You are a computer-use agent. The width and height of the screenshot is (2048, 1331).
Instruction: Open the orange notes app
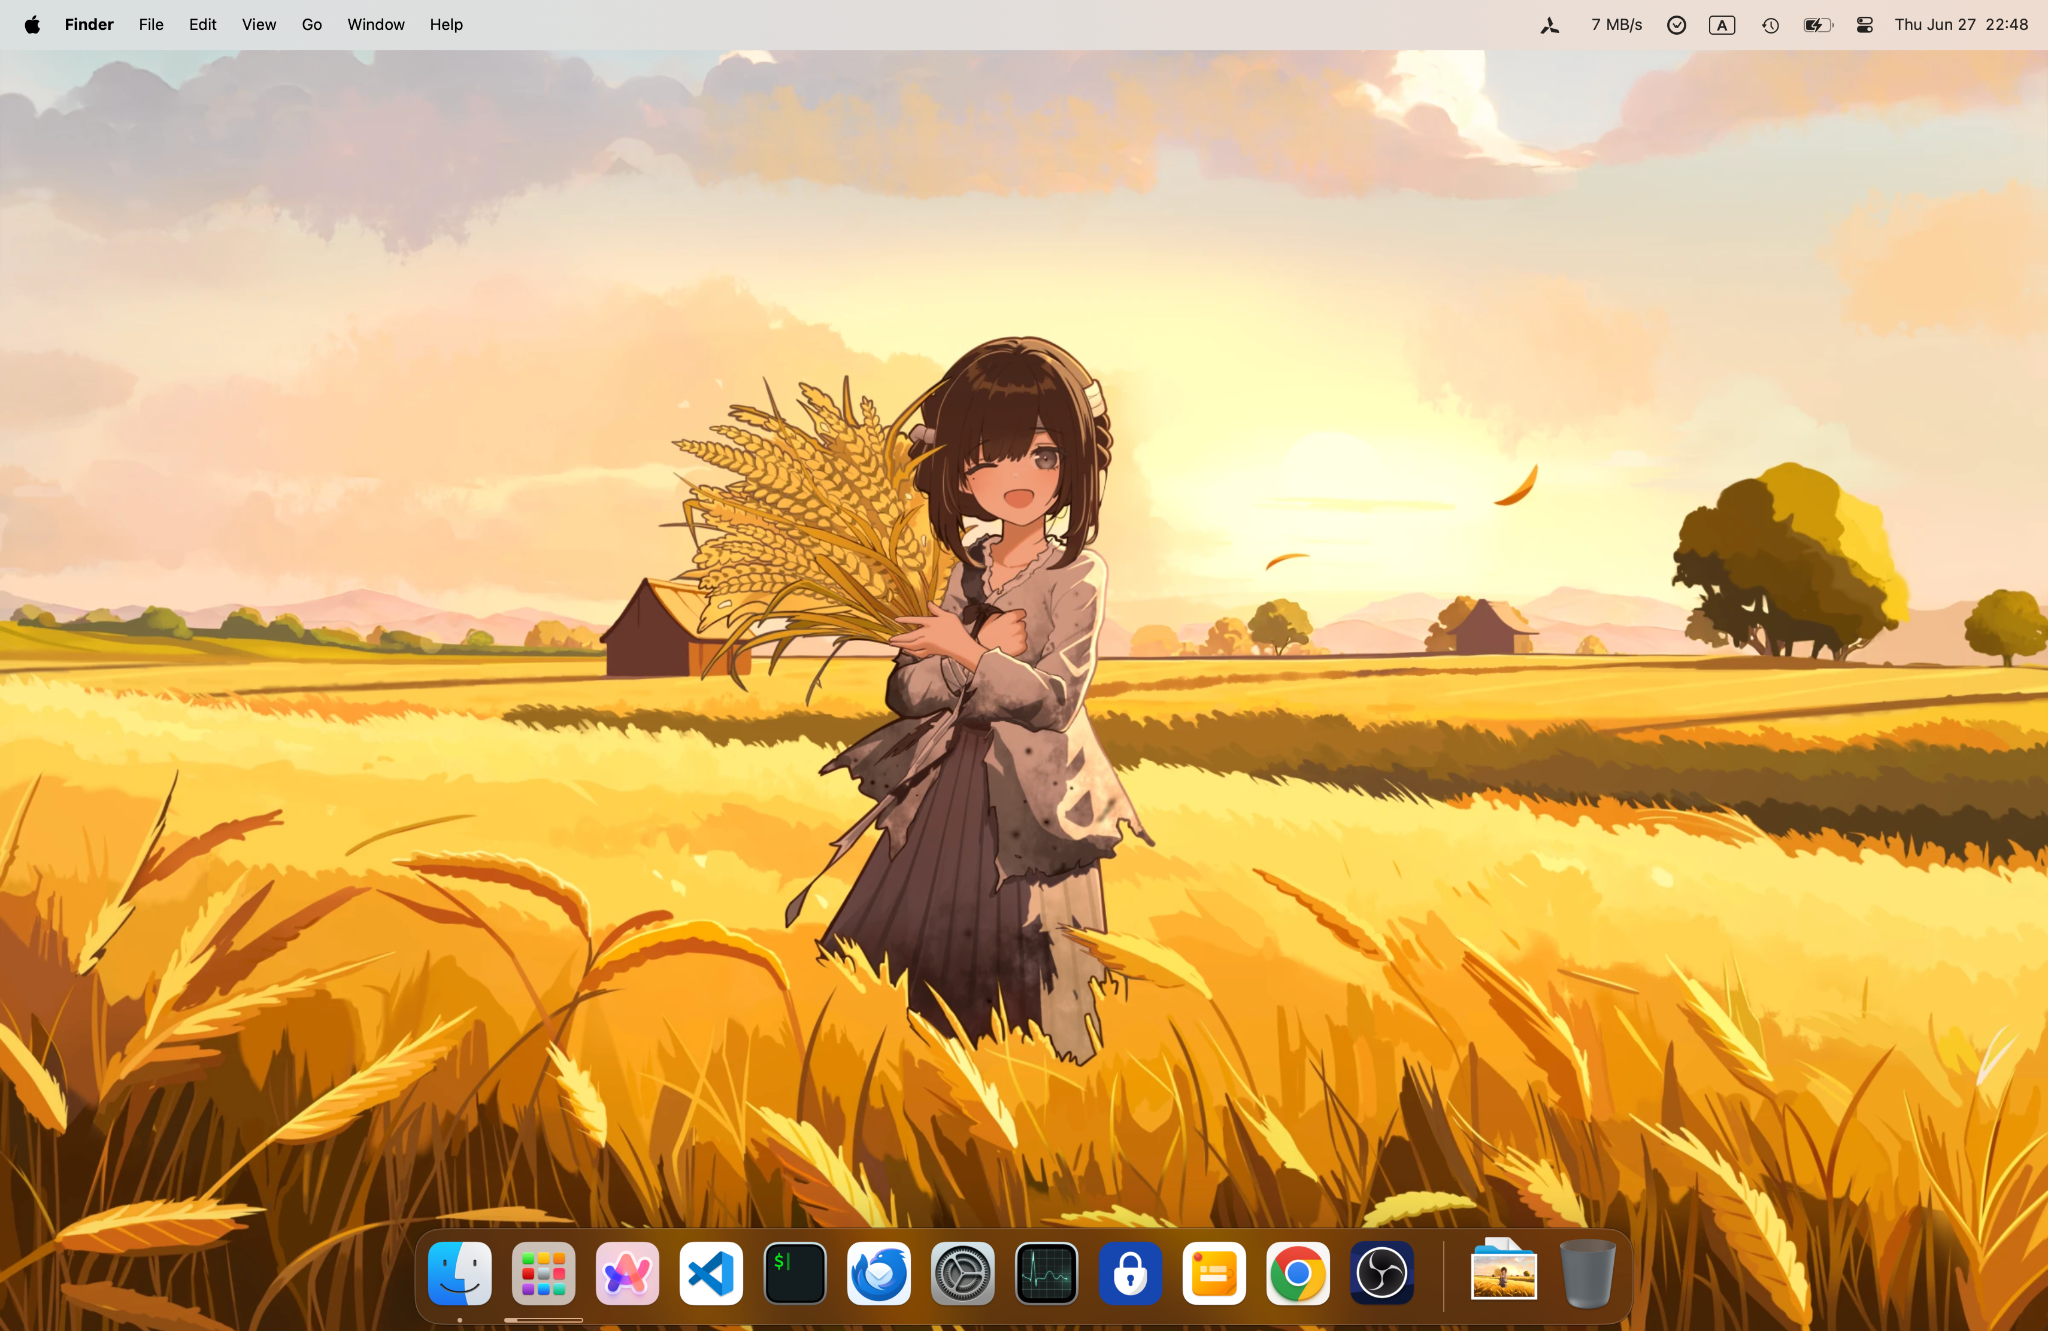point(1212,1273)
